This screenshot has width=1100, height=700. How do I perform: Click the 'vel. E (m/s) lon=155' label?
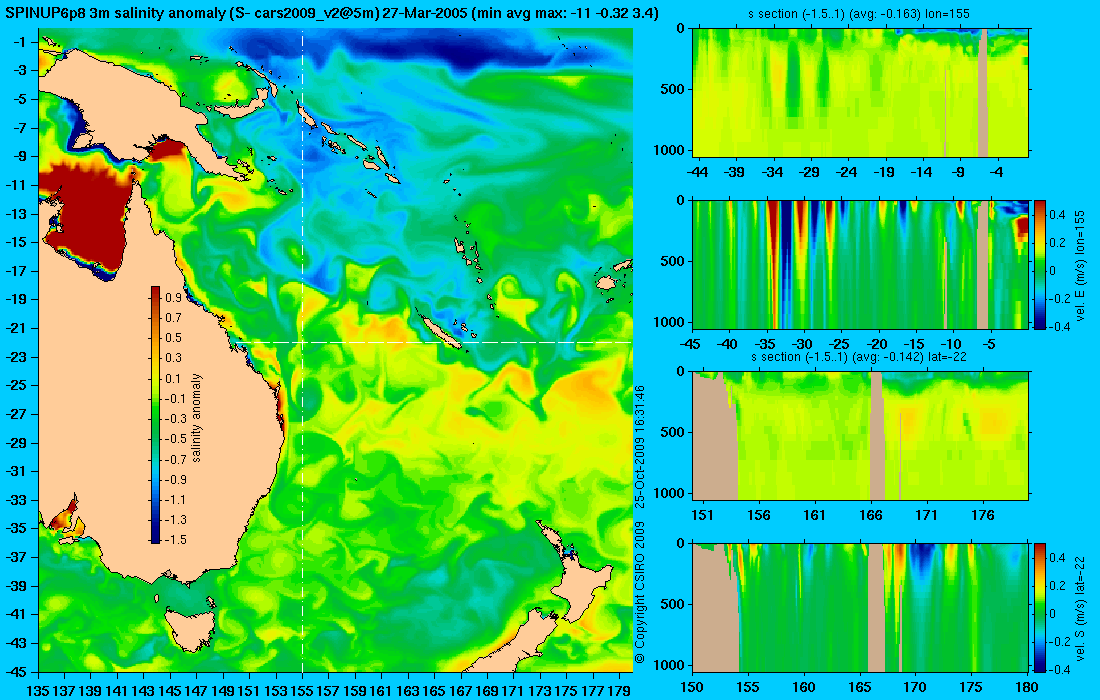coord(1080,268)
